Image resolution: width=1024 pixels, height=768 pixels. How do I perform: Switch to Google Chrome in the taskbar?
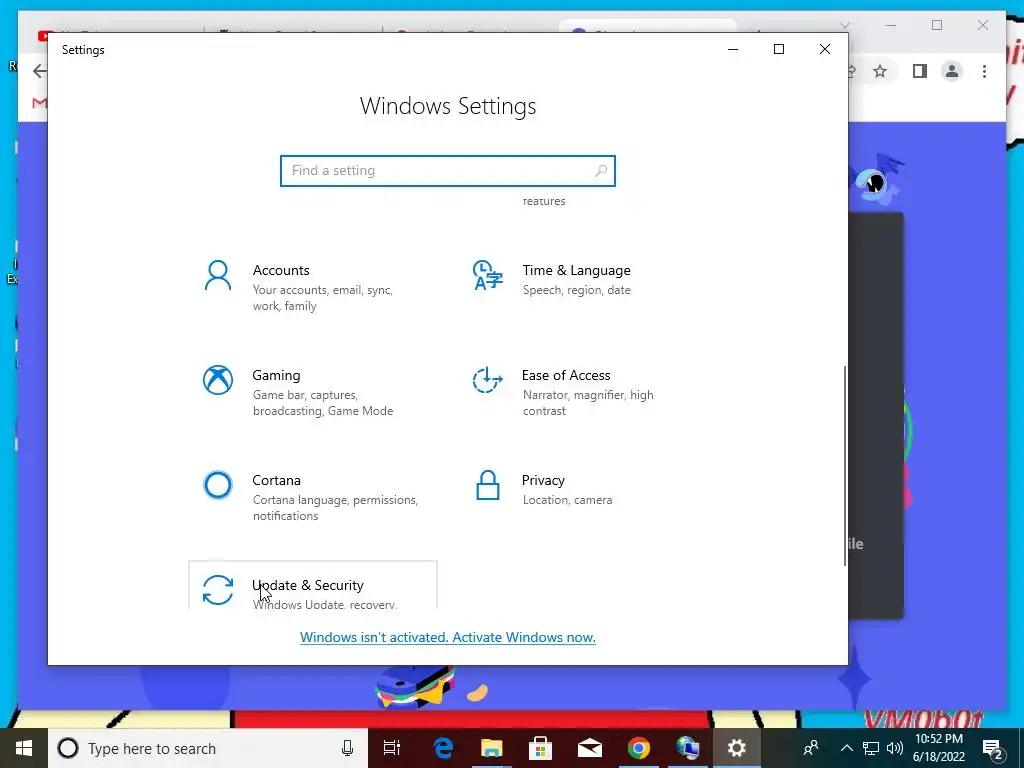pos(639,748)
